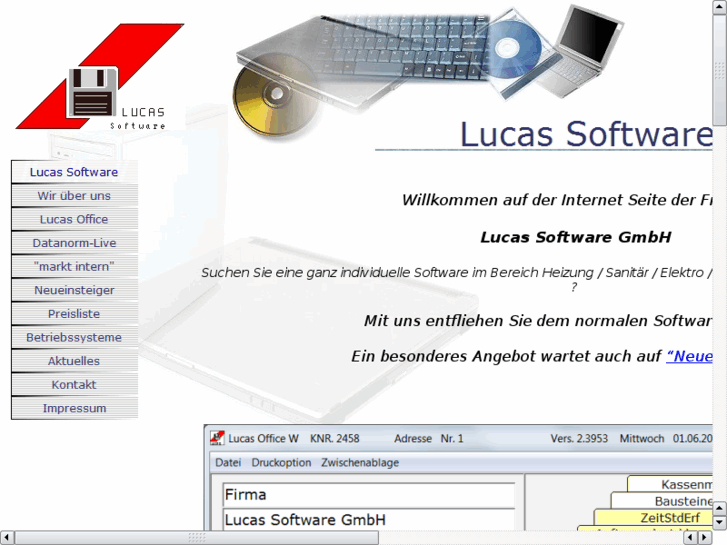The image size is (727, 545).
Task: Click the blue CD in case image
Action: point(517,51)
